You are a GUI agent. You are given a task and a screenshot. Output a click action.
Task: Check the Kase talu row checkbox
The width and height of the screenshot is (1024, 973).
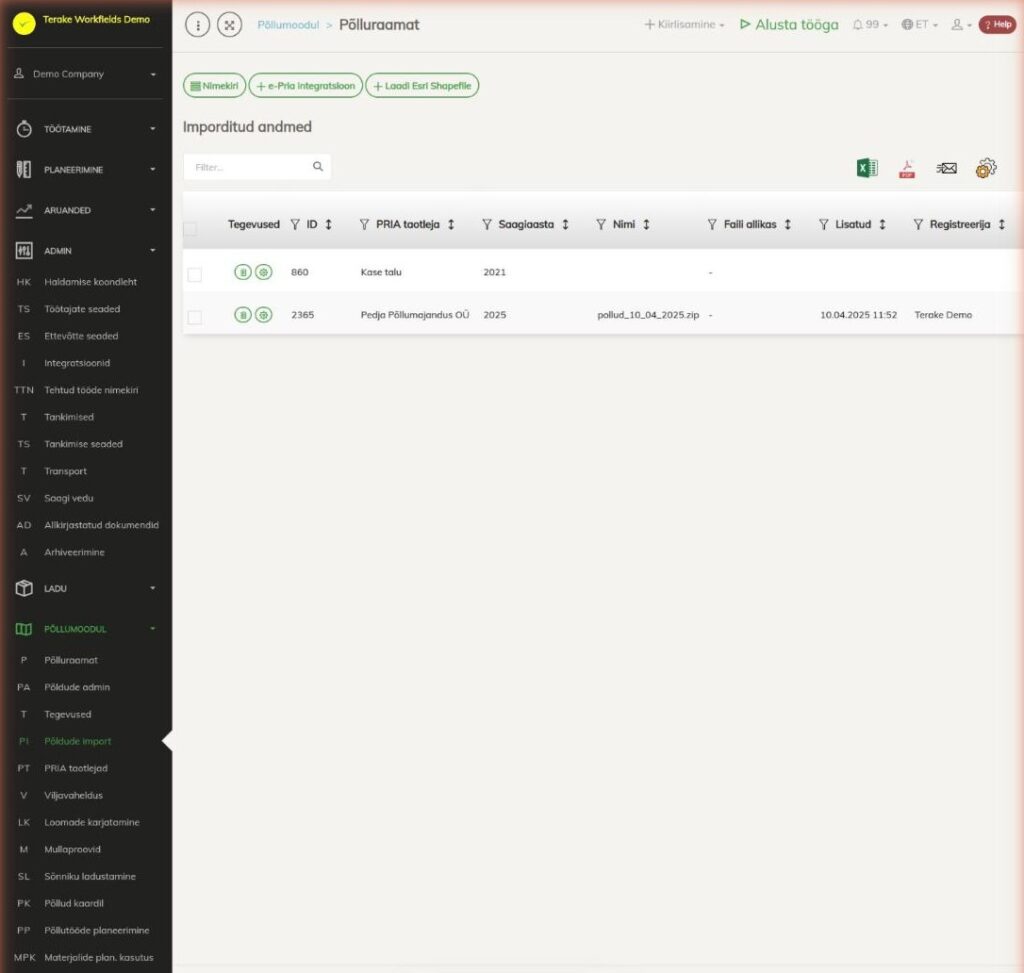coord(195,274)
